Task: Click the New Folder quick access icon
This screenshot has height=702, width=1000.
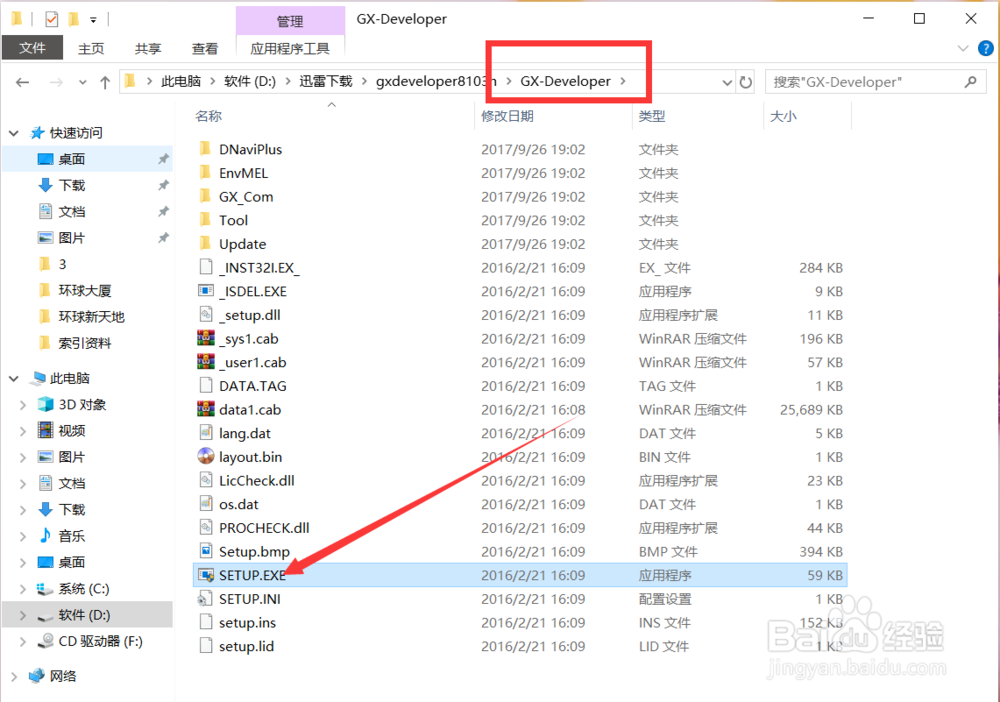Action: click(x=74, y=19)
